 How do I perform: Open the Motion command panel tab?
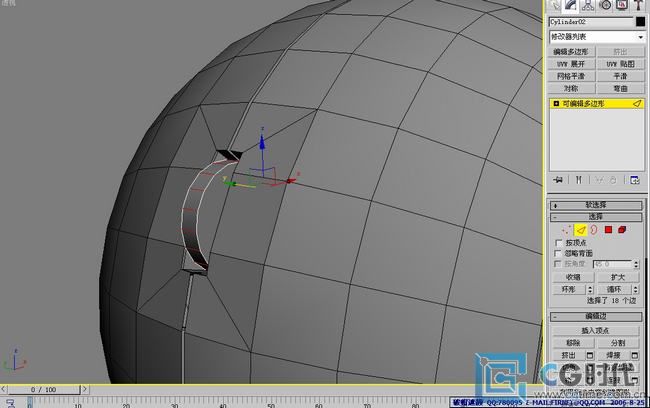605,5
